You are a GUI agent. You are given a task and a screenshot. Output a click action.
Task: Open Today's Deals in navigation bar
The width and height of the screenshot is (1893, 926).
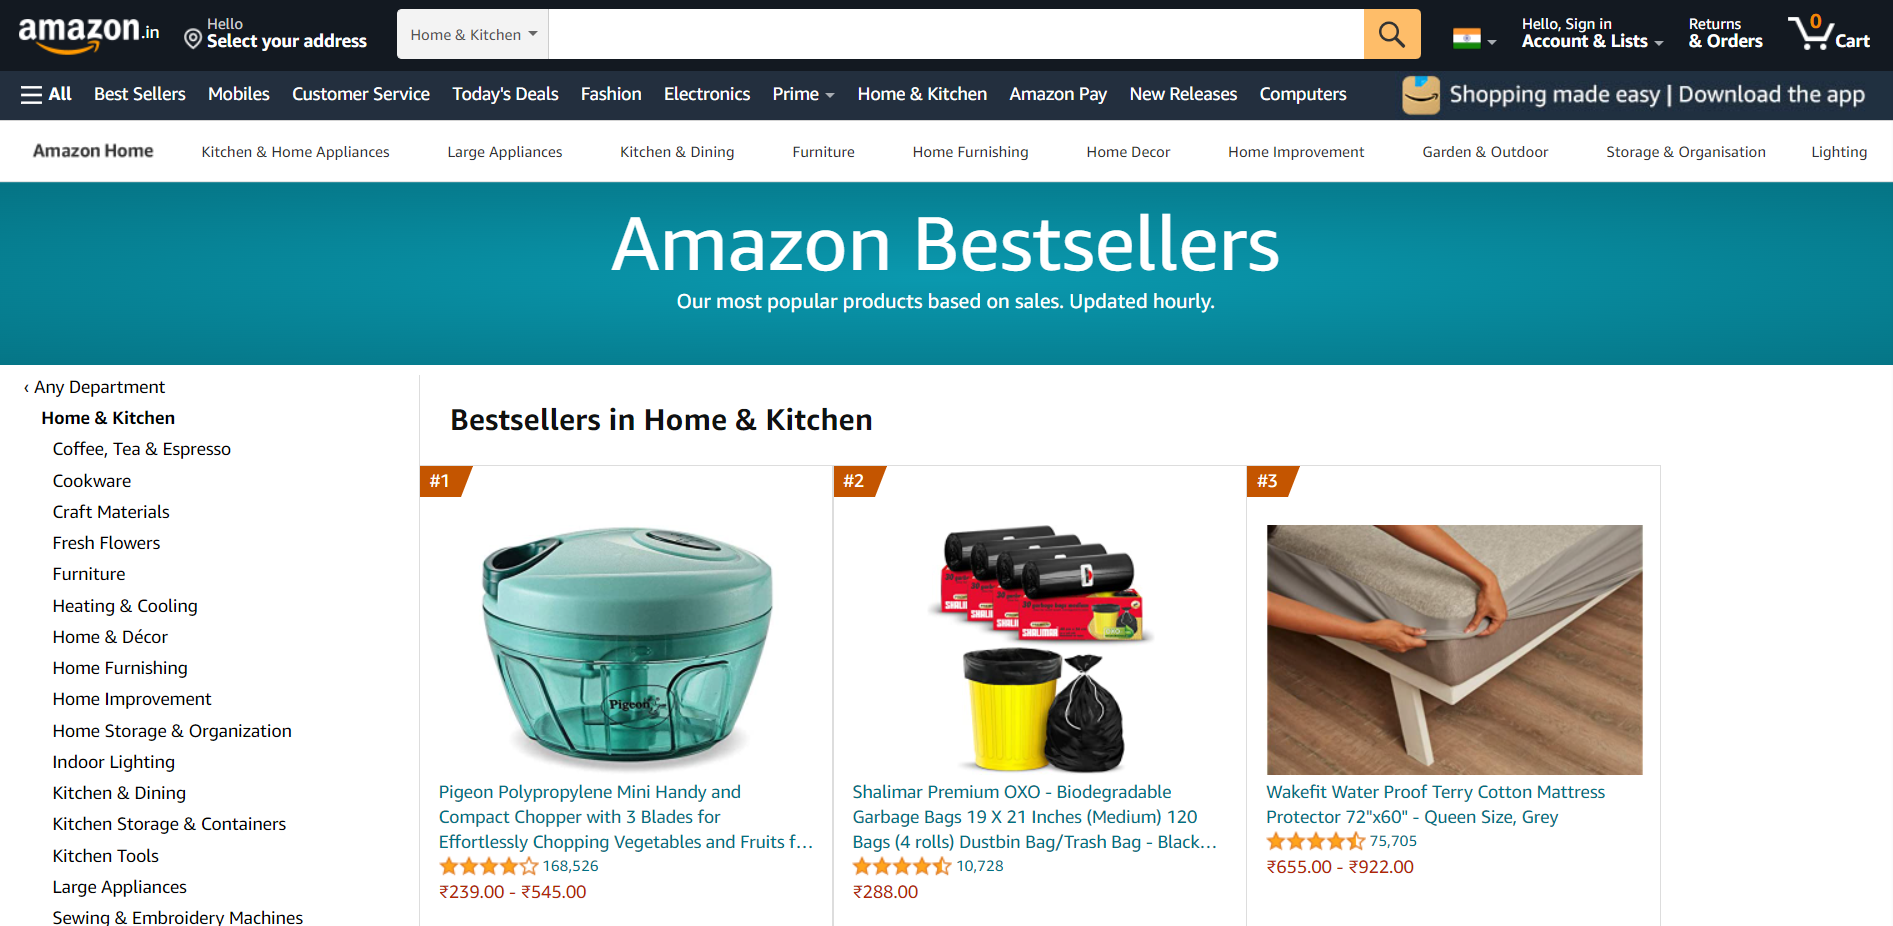pos(505,94)
